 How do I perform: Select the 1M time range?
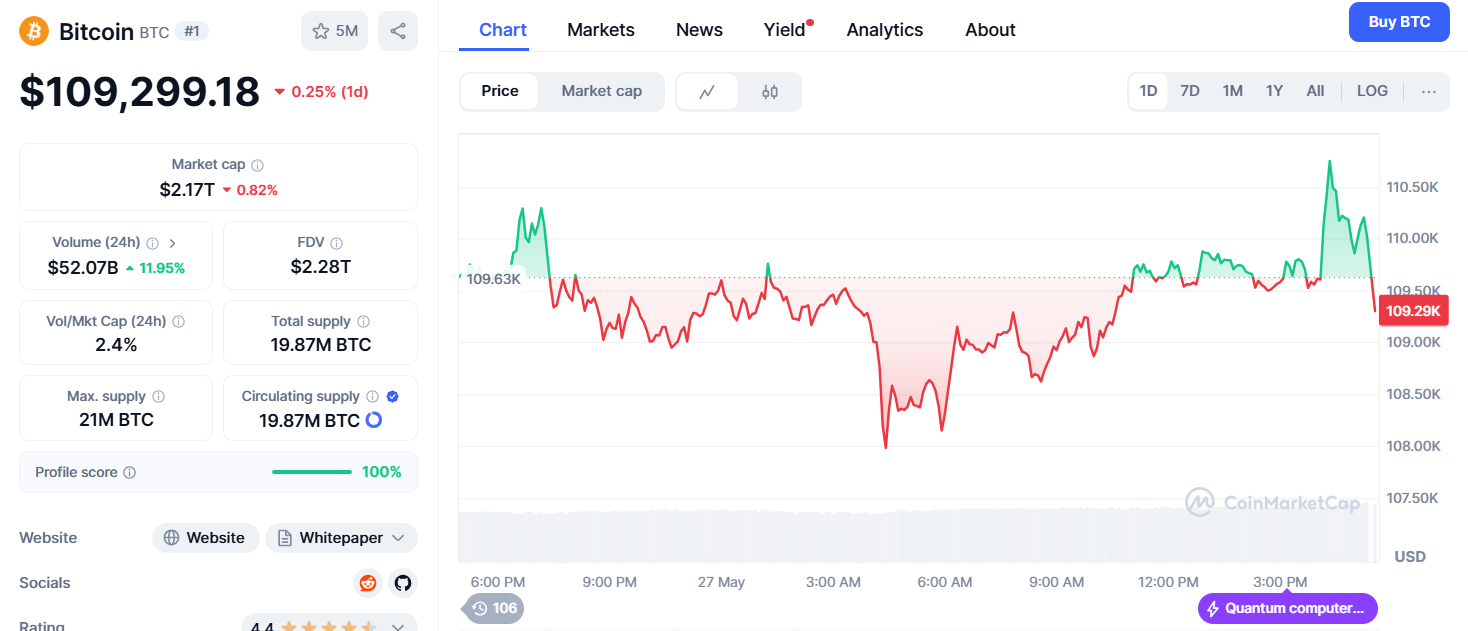click(1232, 91)
